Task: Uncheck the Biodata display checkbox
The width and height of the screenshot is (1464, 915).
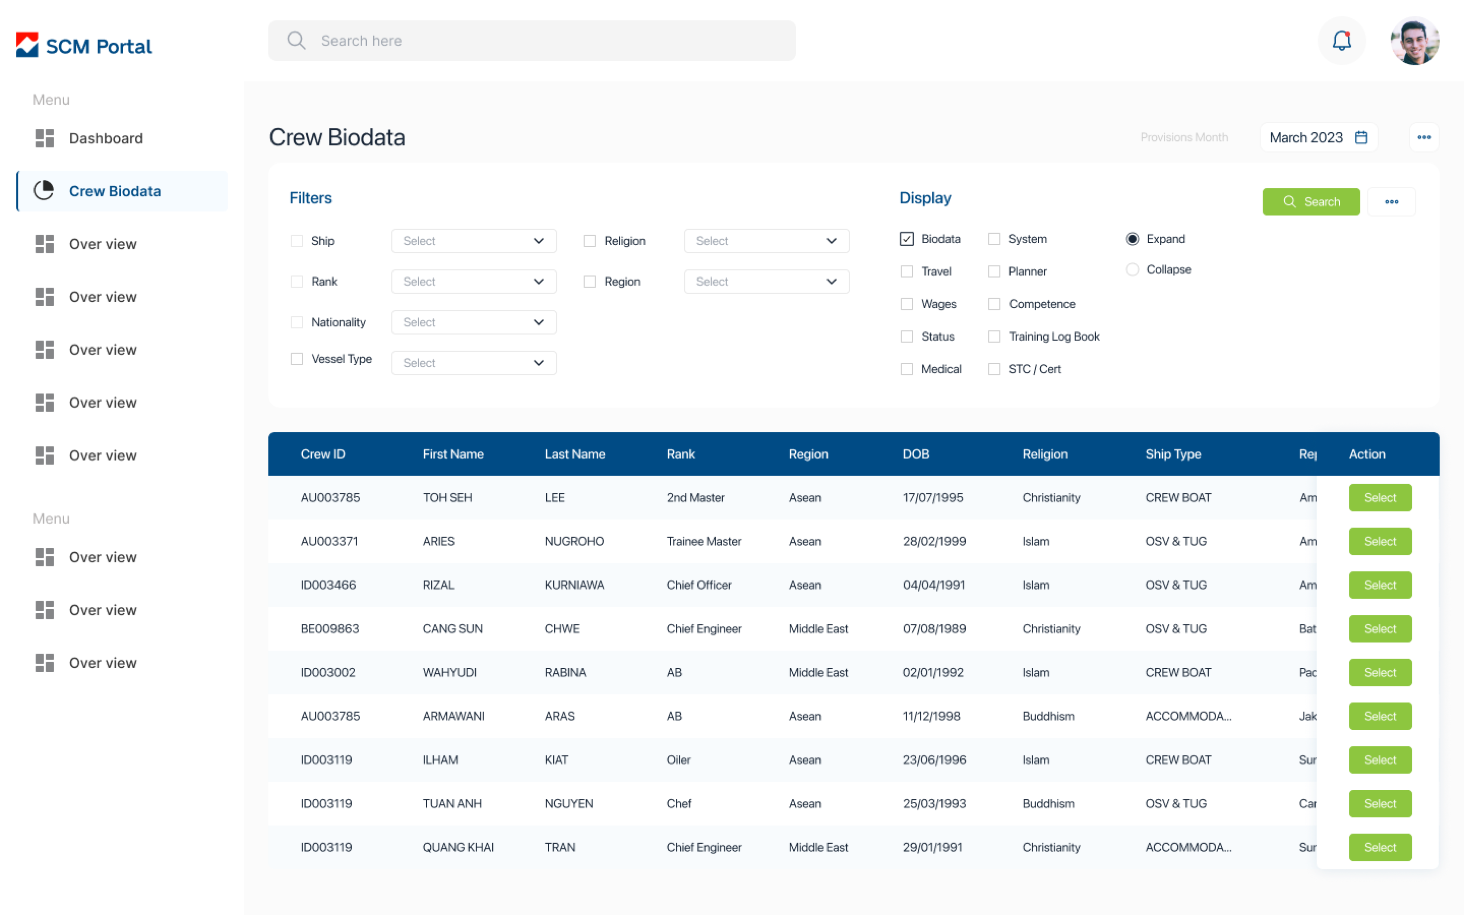Action: [907, 239]
